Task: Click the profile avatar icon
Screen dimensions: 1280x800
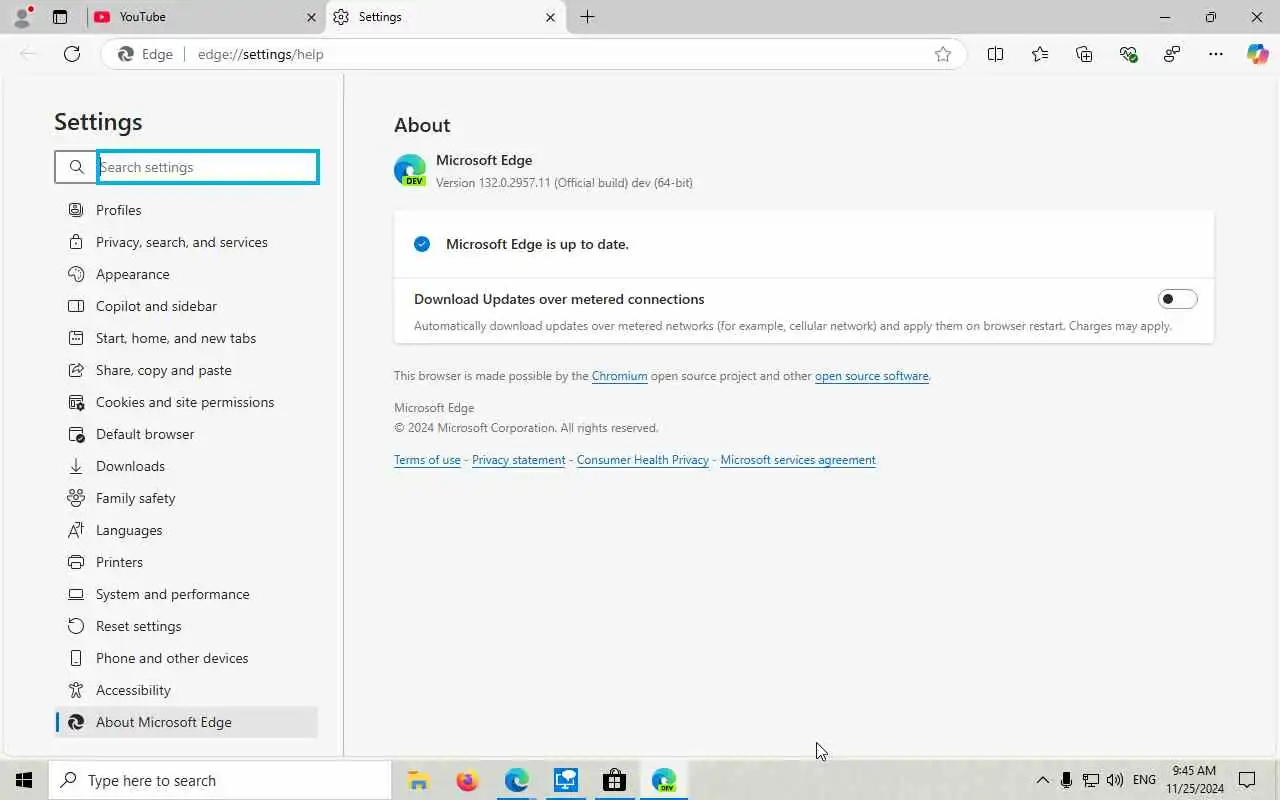Action: pos(22,17)
